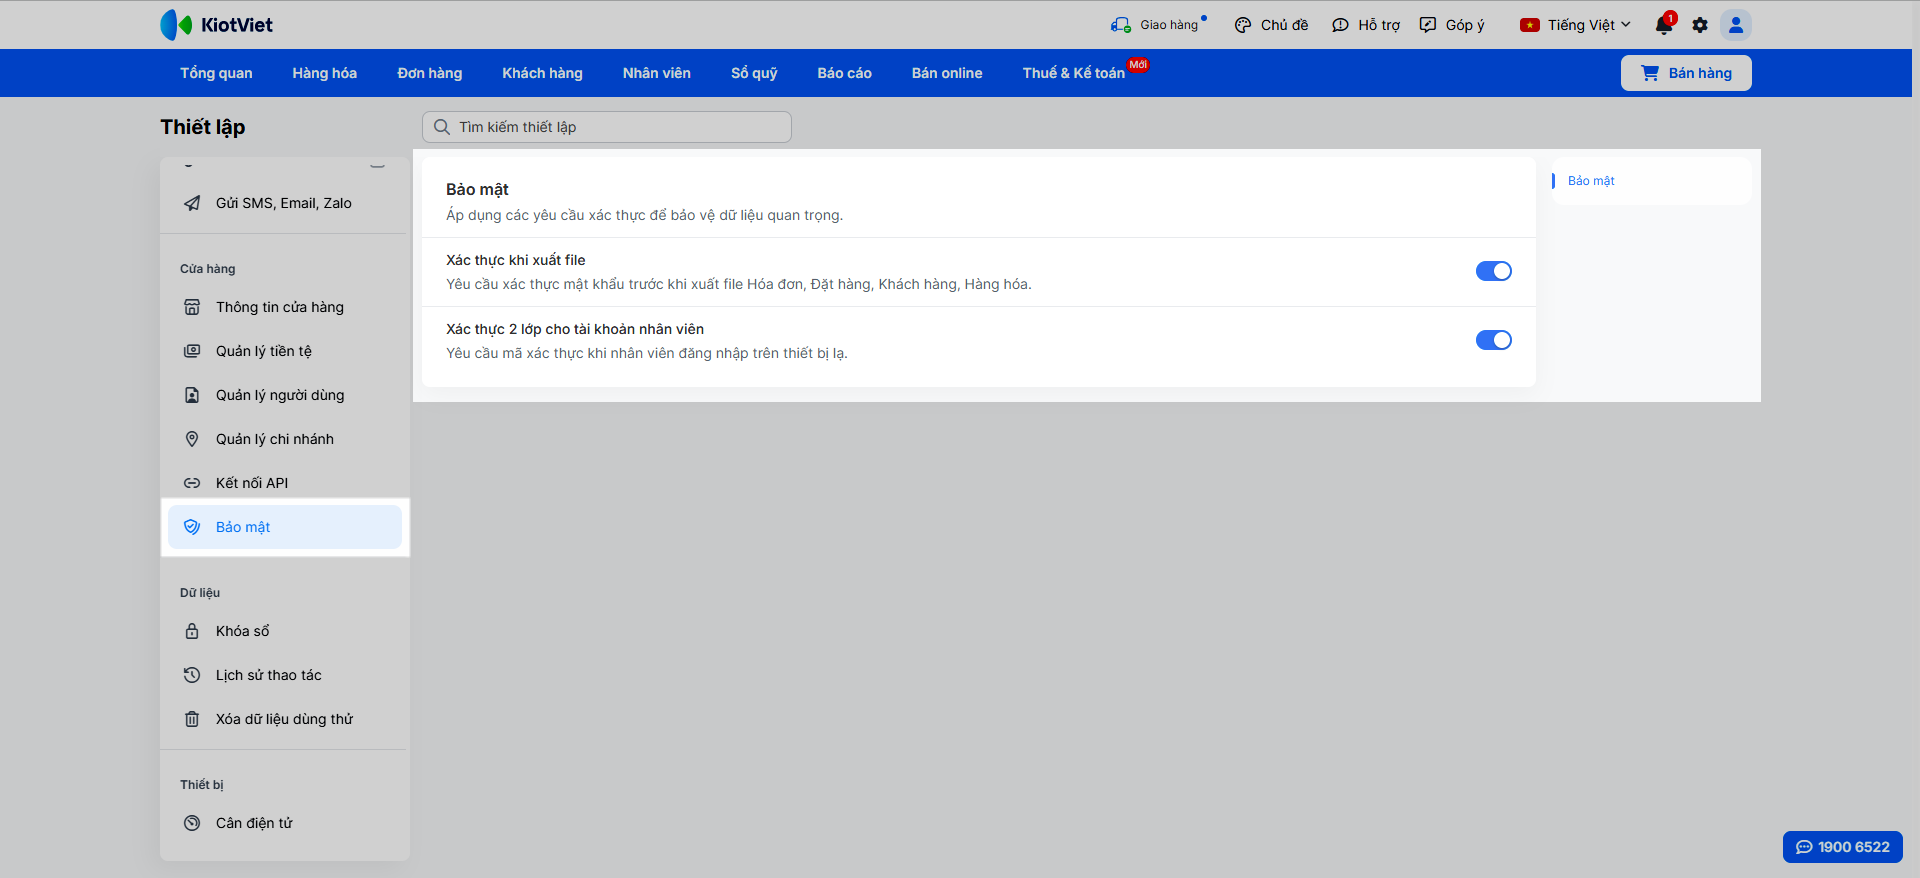Click the "Thiết lập" page title
Viewport: 1920px width, 878px height.
pos(203,127)
